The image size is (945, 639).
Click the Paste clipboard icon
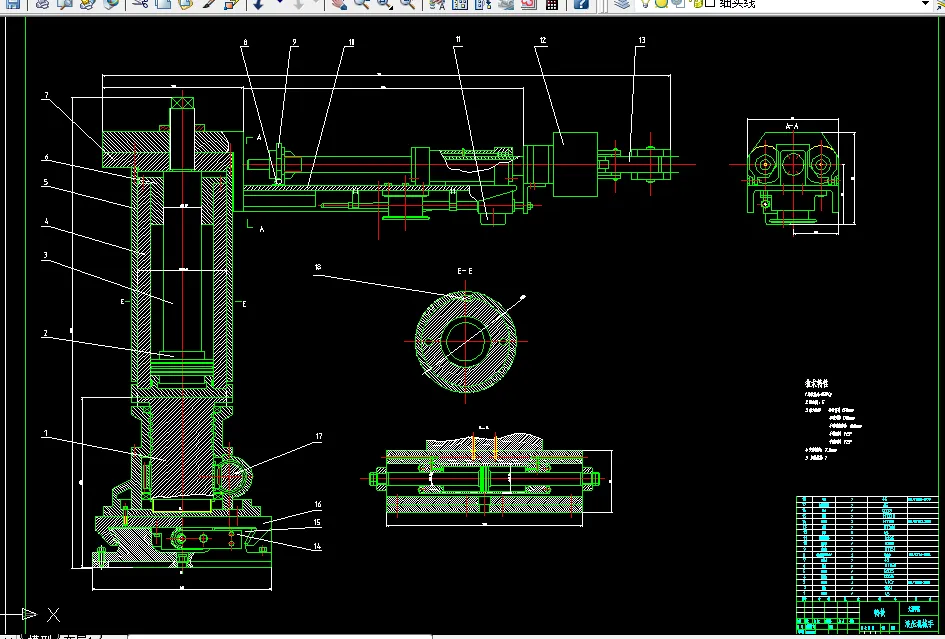click(186, 4)
